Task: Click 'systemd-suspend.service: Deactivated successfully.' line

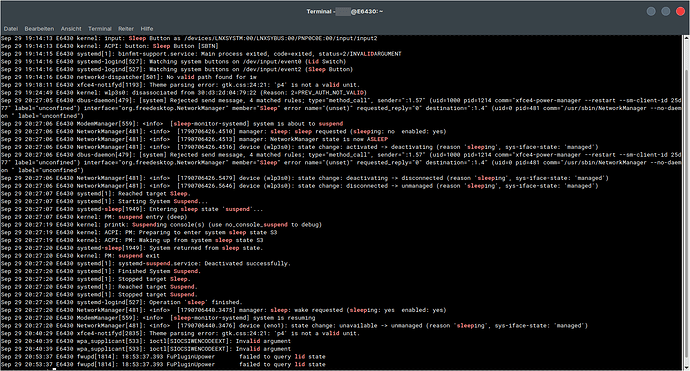Action: tap(146, 264)
